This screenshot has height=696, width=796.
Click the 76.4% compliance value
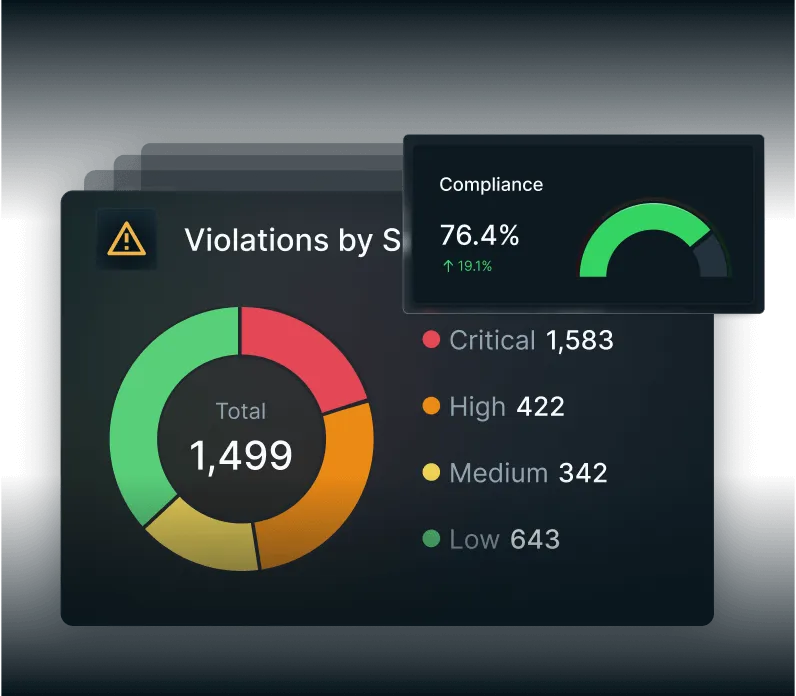tap(479, 236)
